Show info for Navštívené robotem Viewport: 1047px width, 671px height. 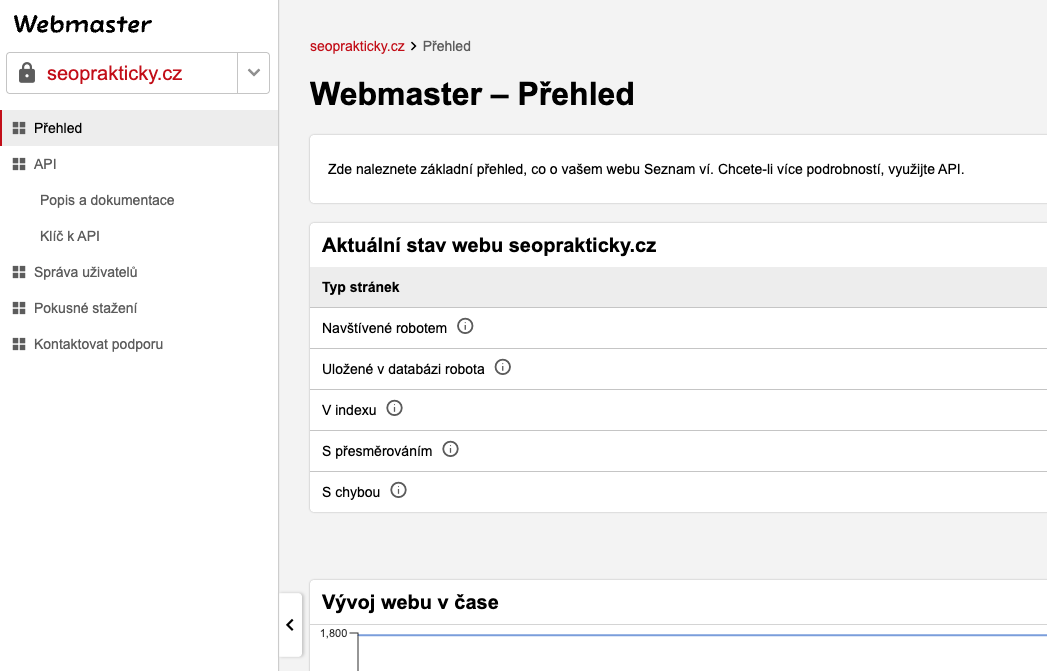coord(465,326)
